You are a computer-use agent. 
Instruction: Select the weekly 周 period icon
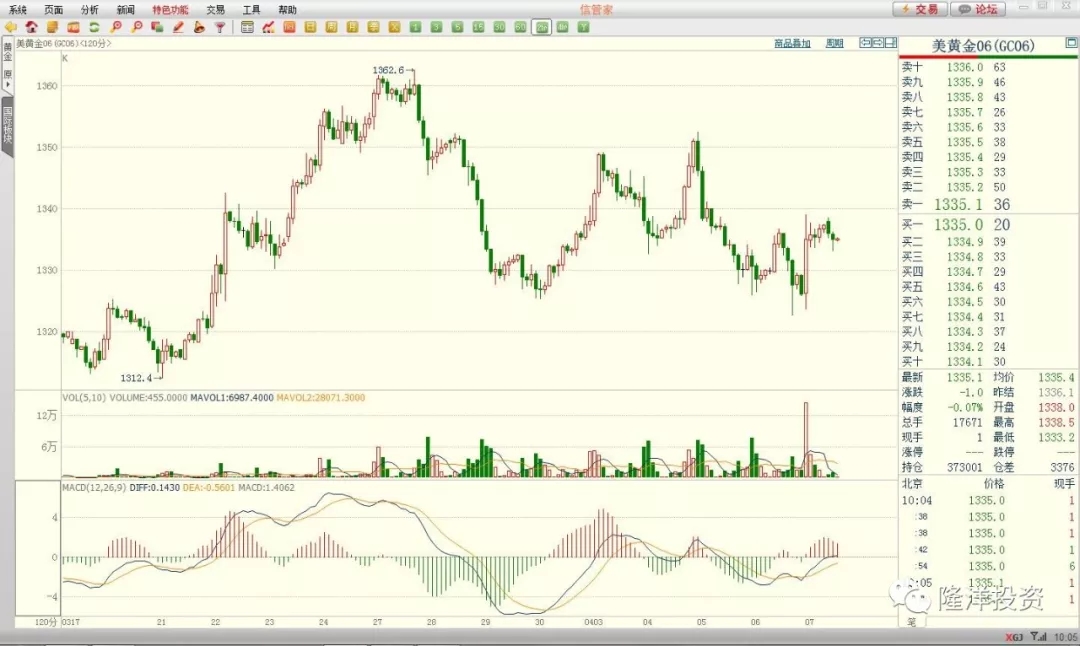[x=331, y=28]
